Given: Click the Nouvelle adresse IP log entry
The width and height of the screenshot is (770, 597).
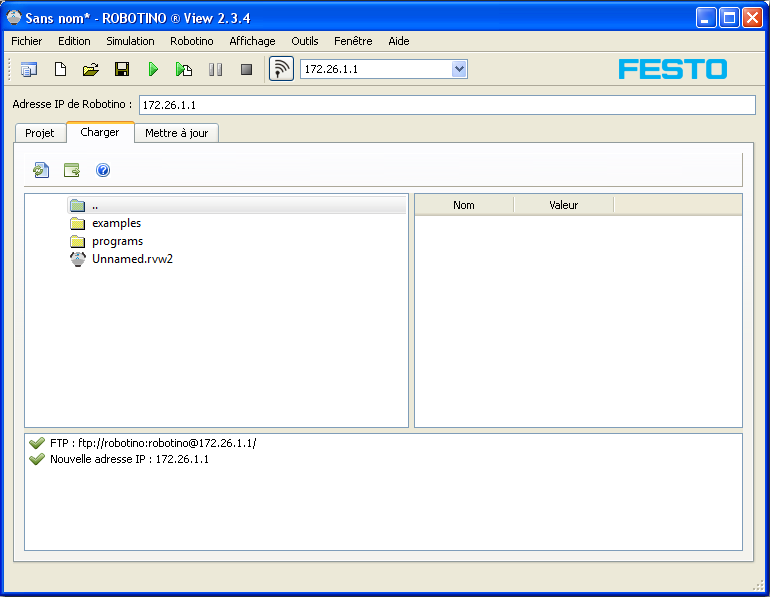Looking at the screenshot, I should 129,460.
